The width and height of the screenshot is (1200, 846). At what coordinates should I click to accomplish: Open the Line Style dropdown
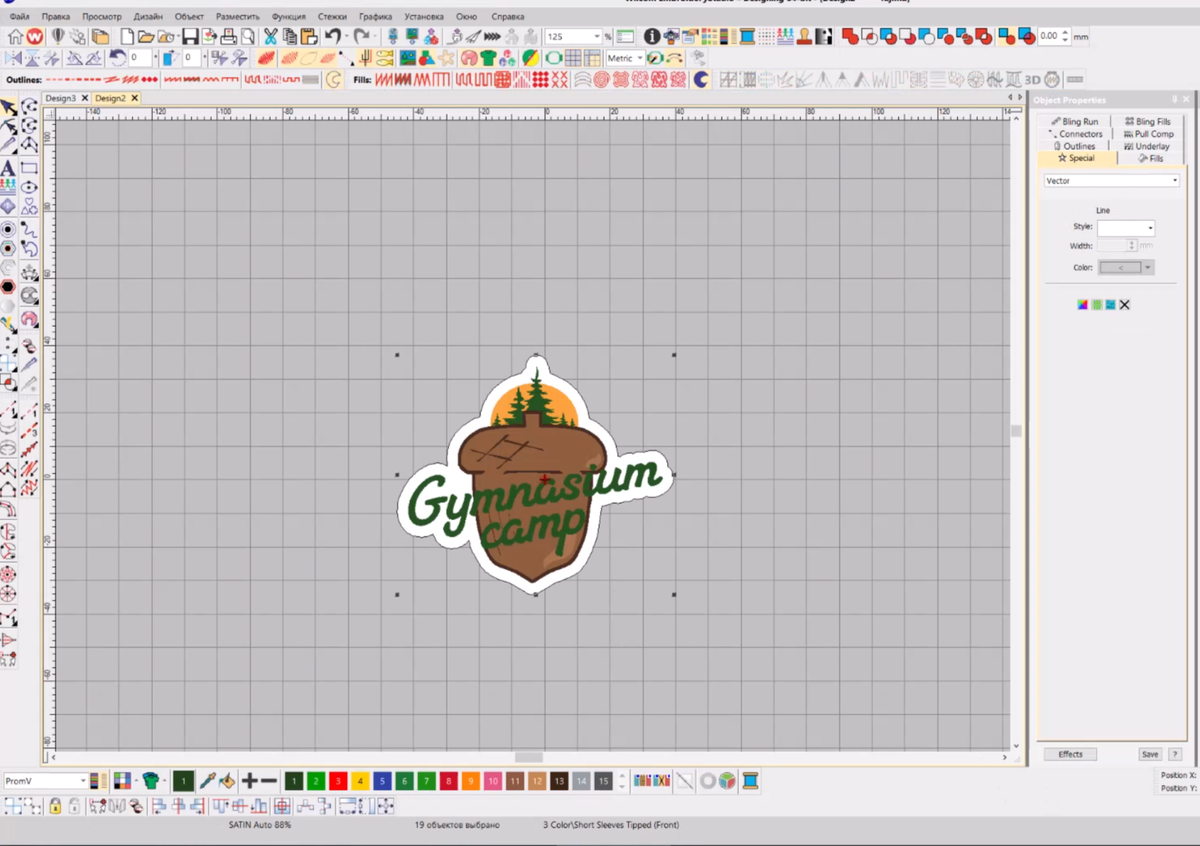click(1150, 228)
